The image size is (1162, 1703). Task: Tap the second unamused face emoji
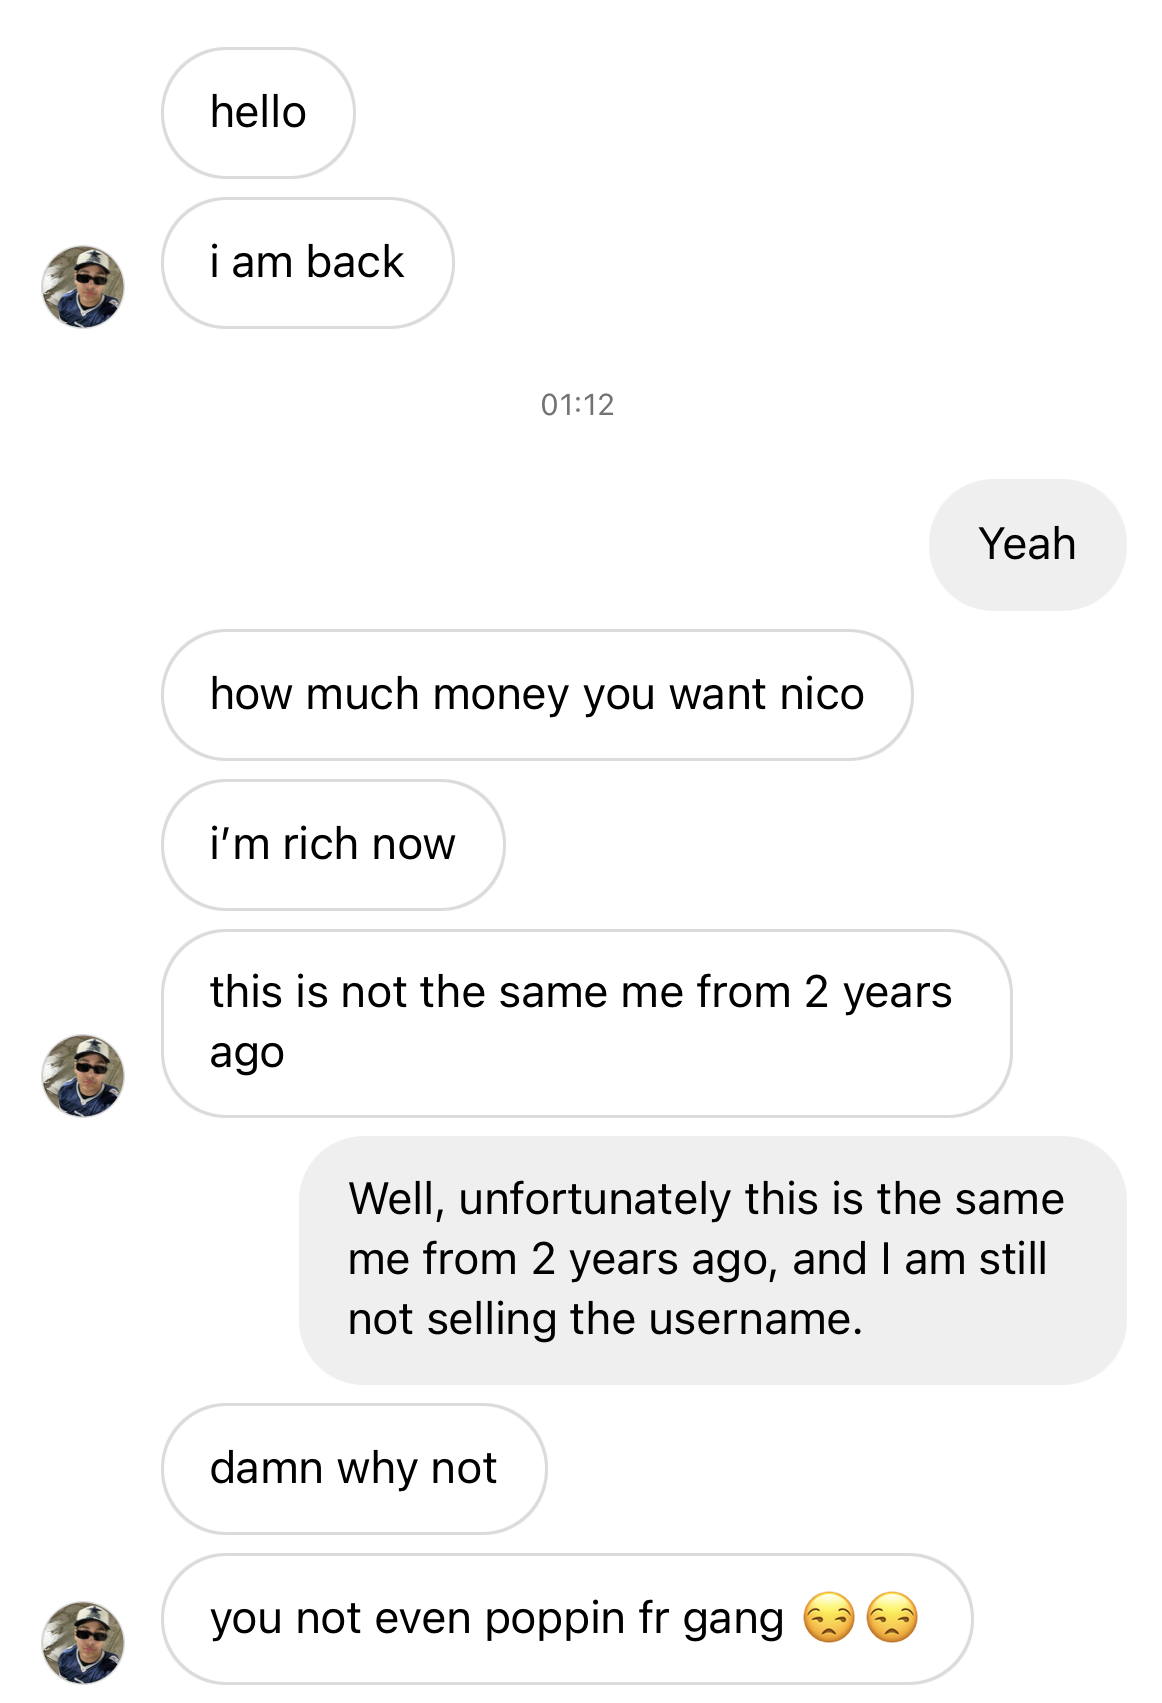891,1618
